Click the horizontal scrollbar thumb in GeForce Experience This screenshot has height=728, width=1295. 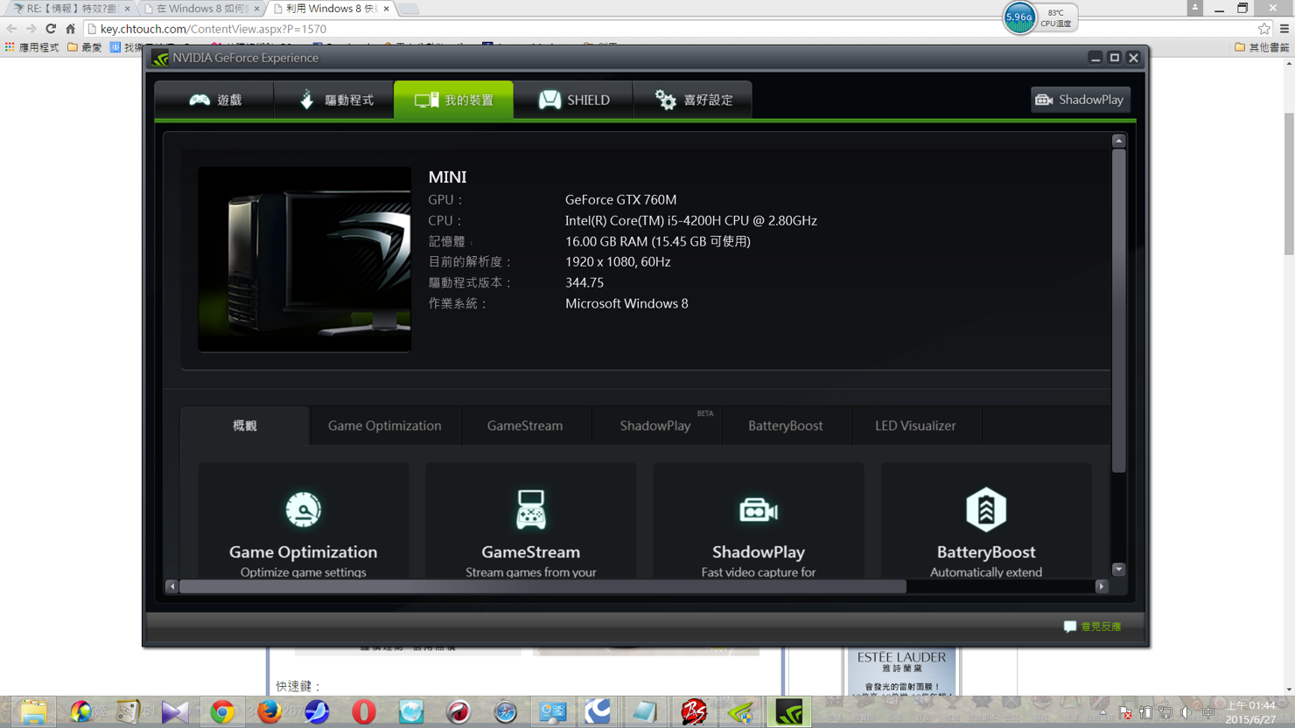coord(542,587)
